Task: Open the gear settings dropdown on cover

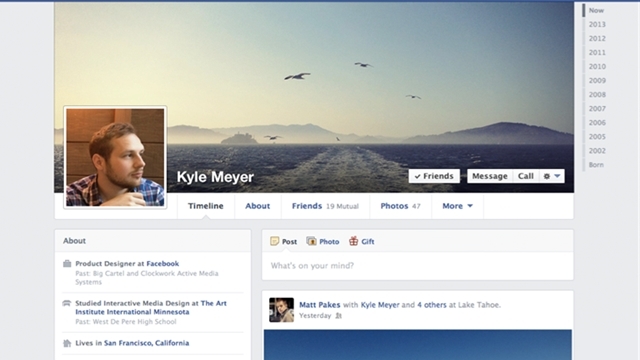Action: [x=552, y=176]
